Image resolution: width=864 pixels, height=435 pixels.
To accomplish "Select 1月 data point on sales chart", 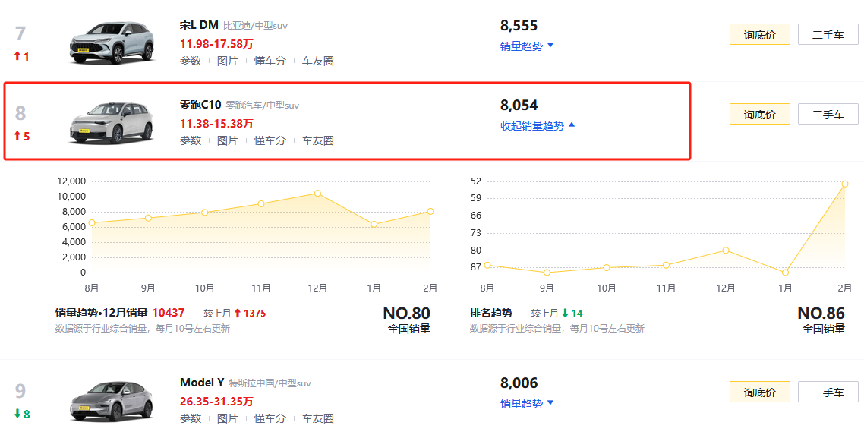I will click(x=374, y=224).
